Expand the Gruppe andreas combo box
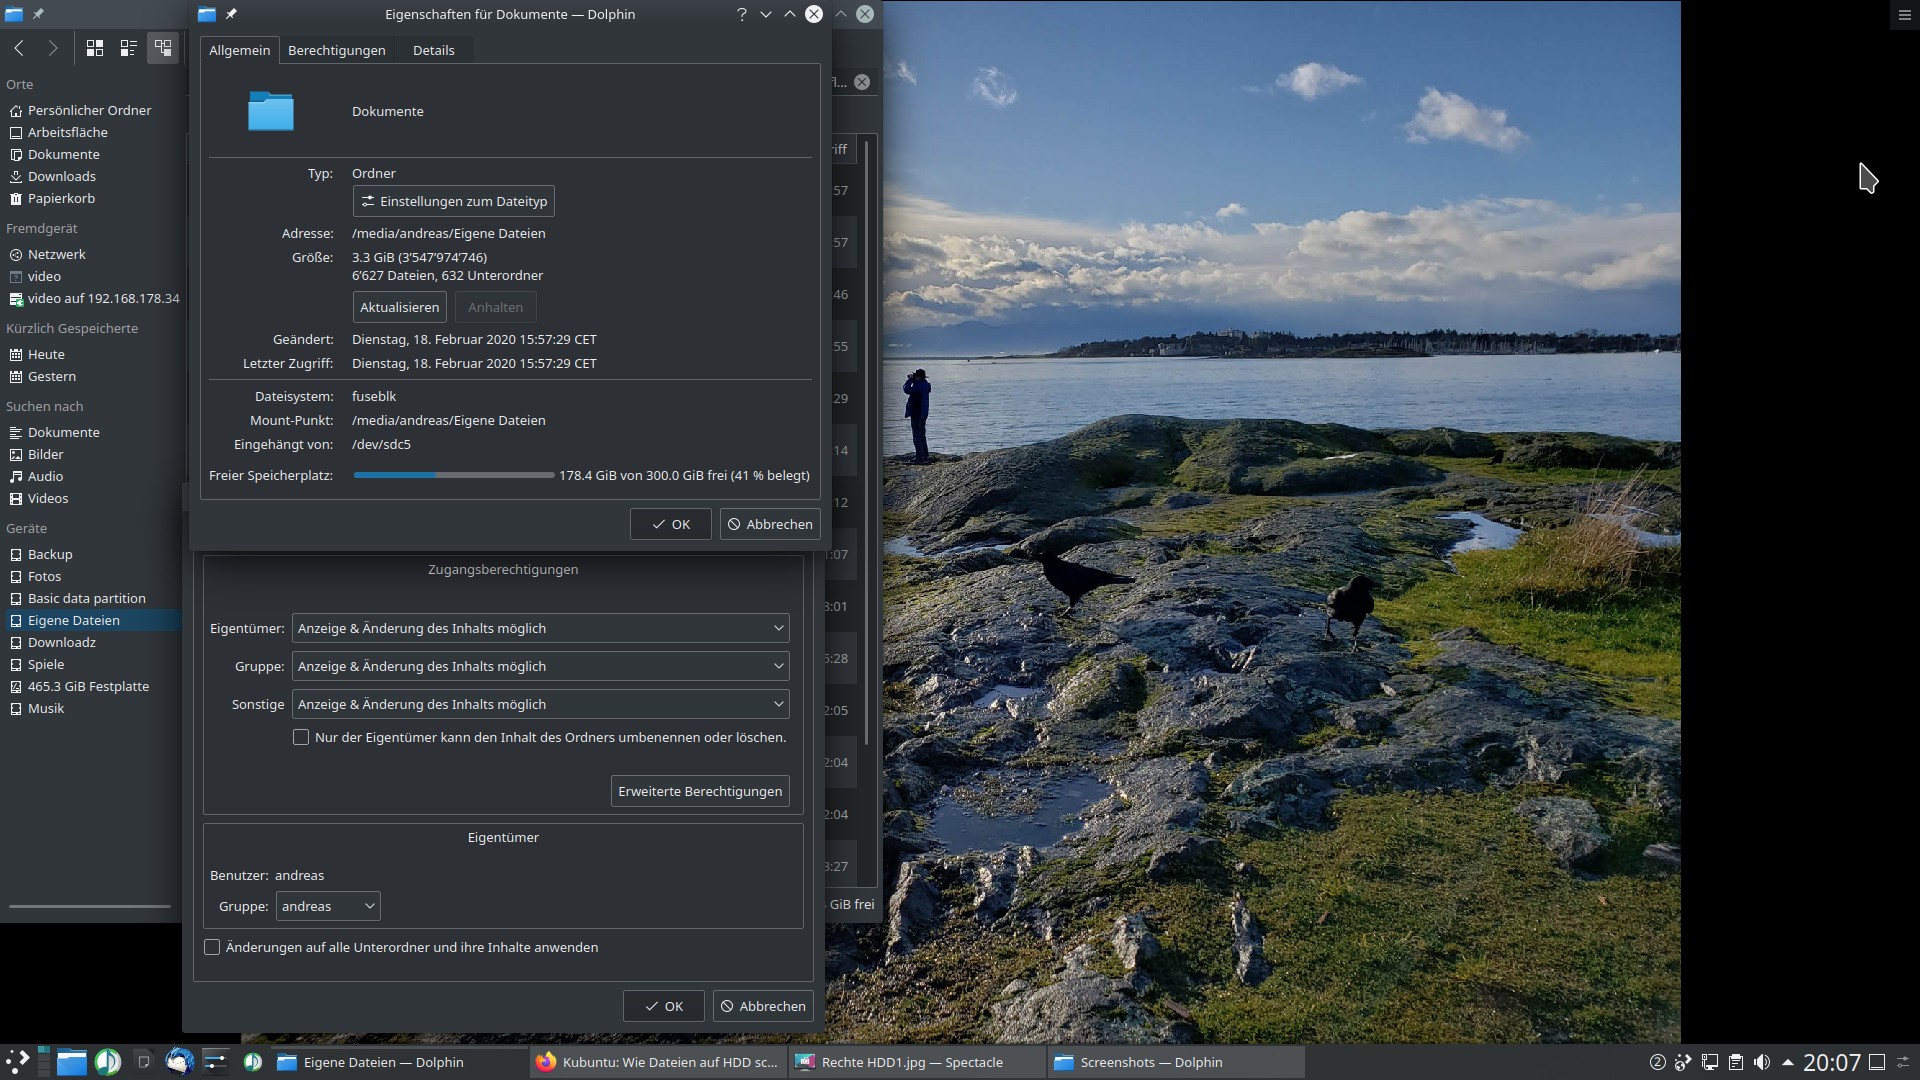Screen dimensions: 1920x1080 tap(328, 906)
